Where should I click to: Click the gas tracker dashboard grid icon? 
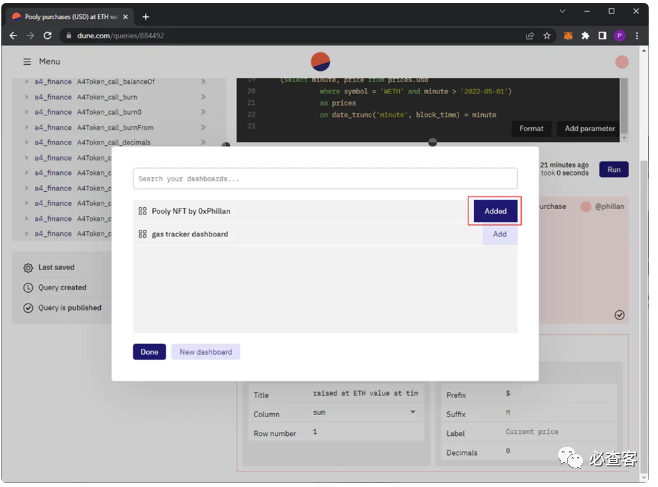143,234
